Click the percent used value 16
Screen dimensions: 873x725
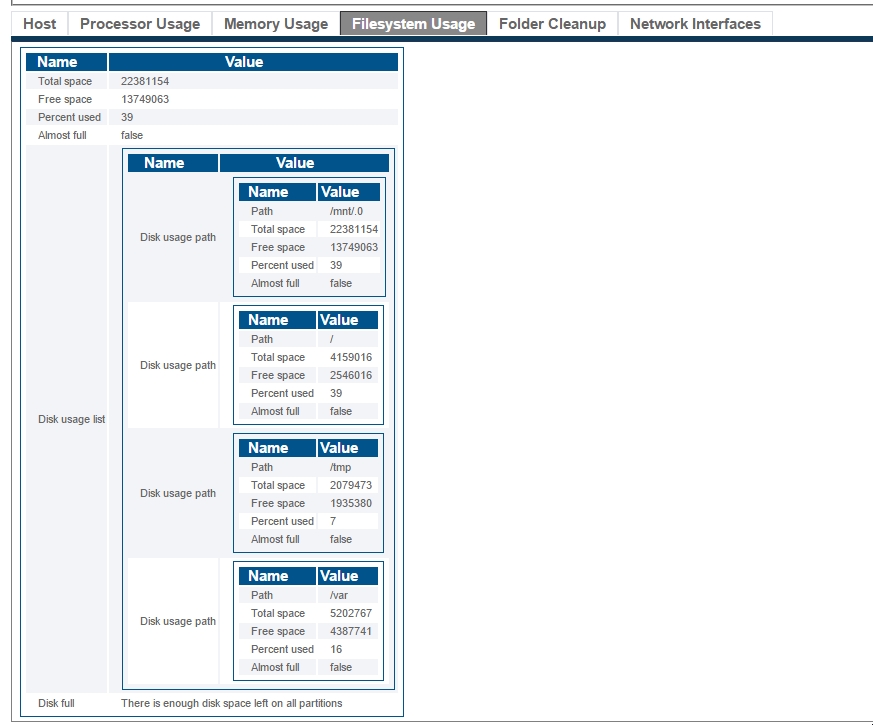pyautogui.click(x=336, y=649)
